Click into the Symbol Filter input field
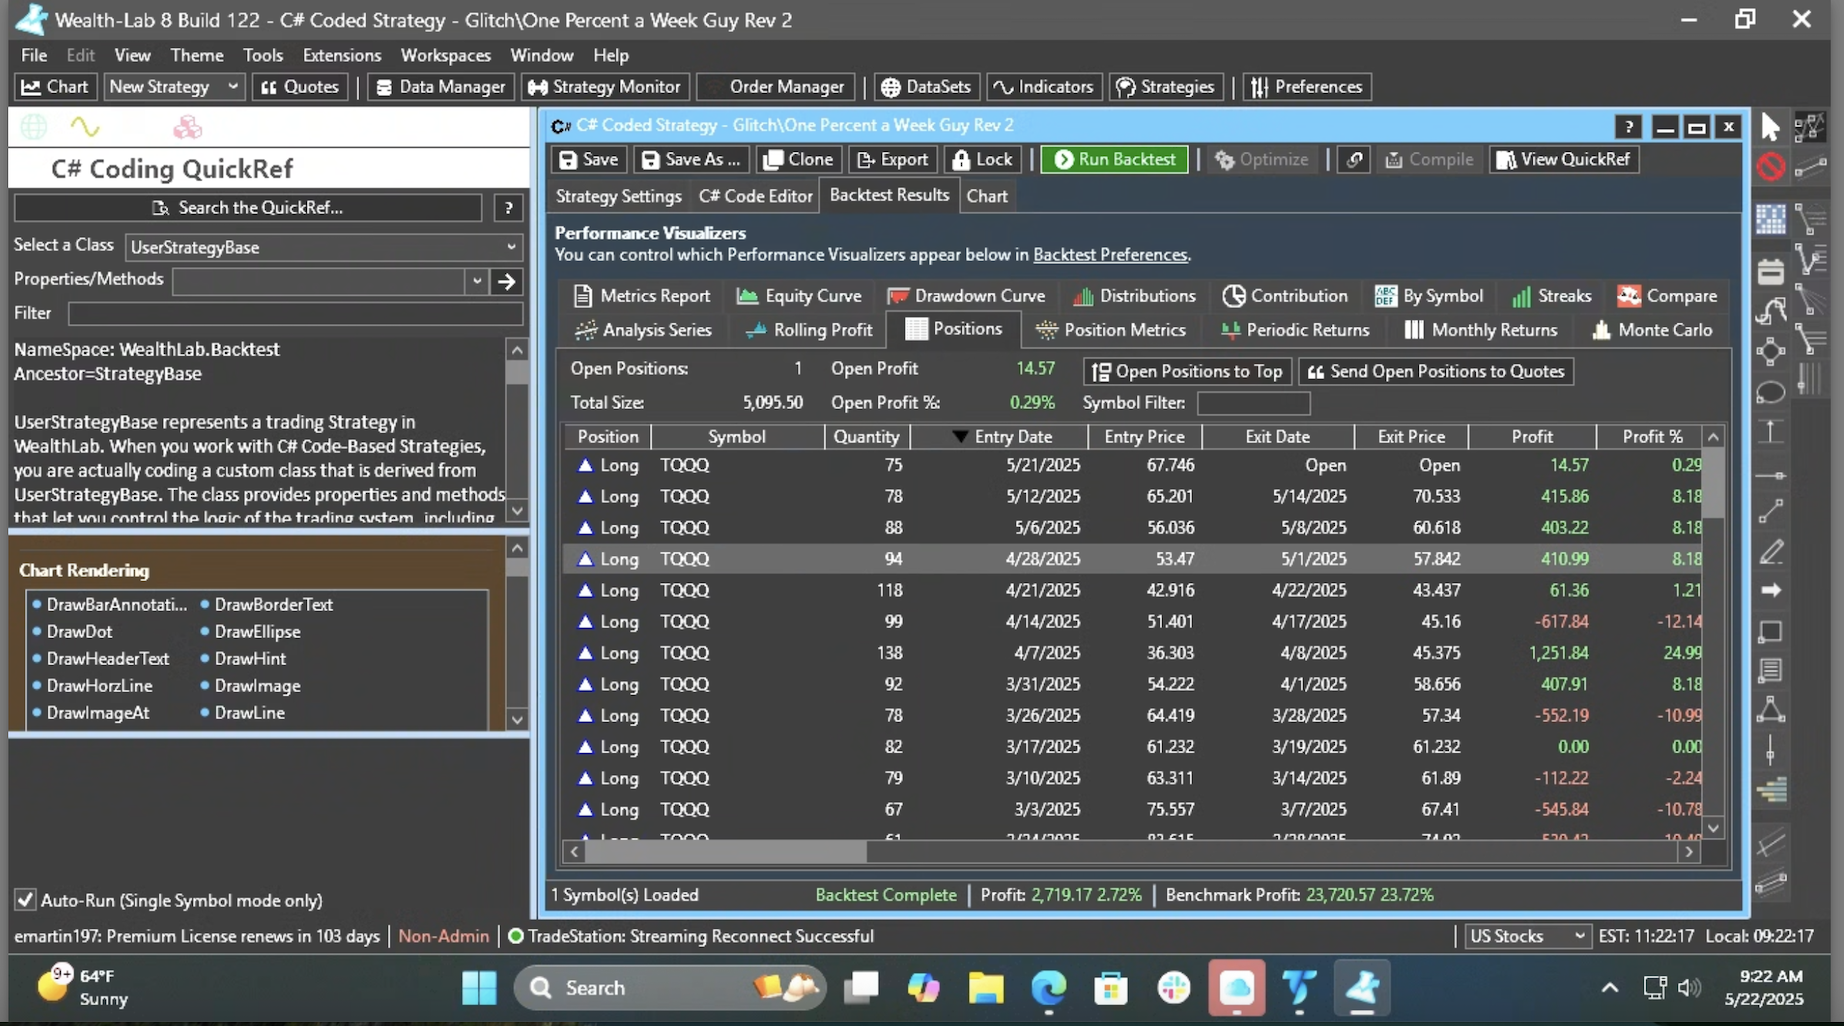 pos(1253,403)
